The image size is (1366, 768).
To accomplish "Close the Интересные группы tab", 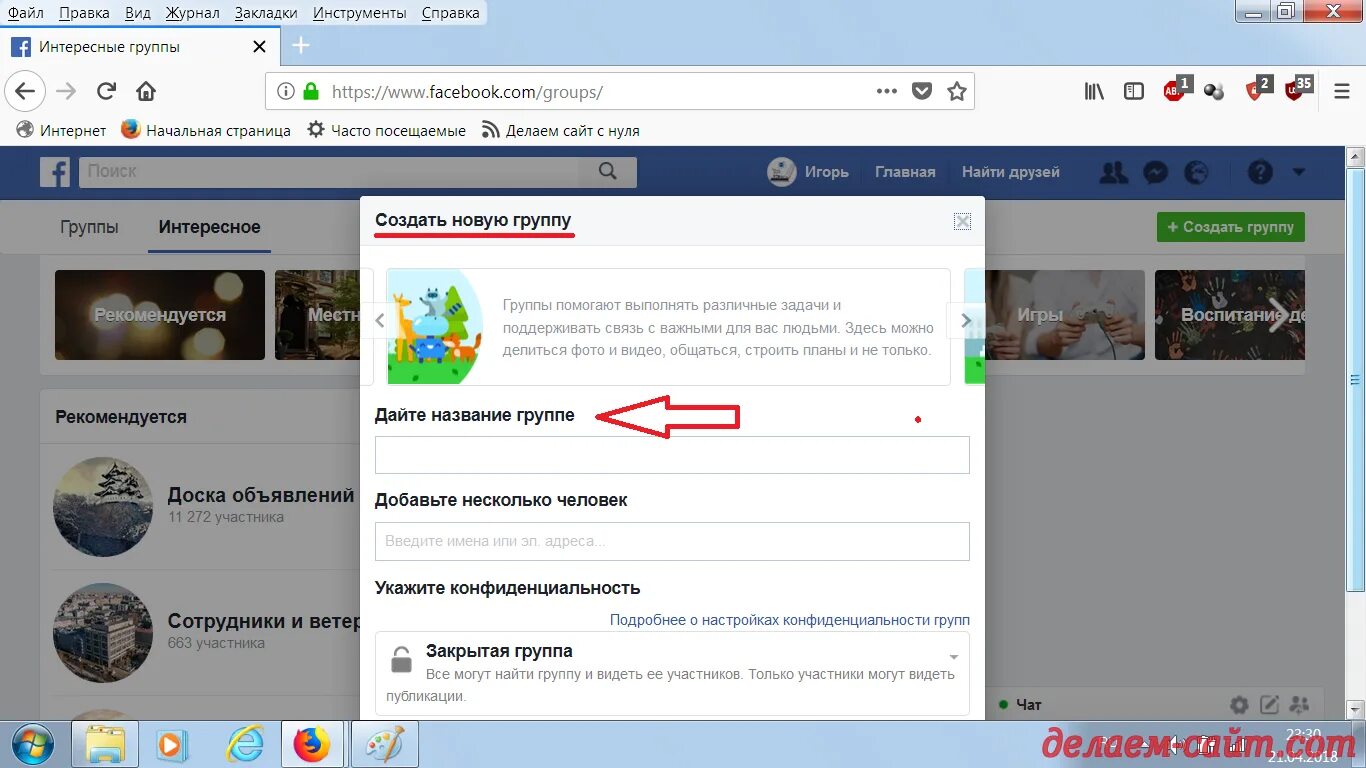I will pos(260,47).
